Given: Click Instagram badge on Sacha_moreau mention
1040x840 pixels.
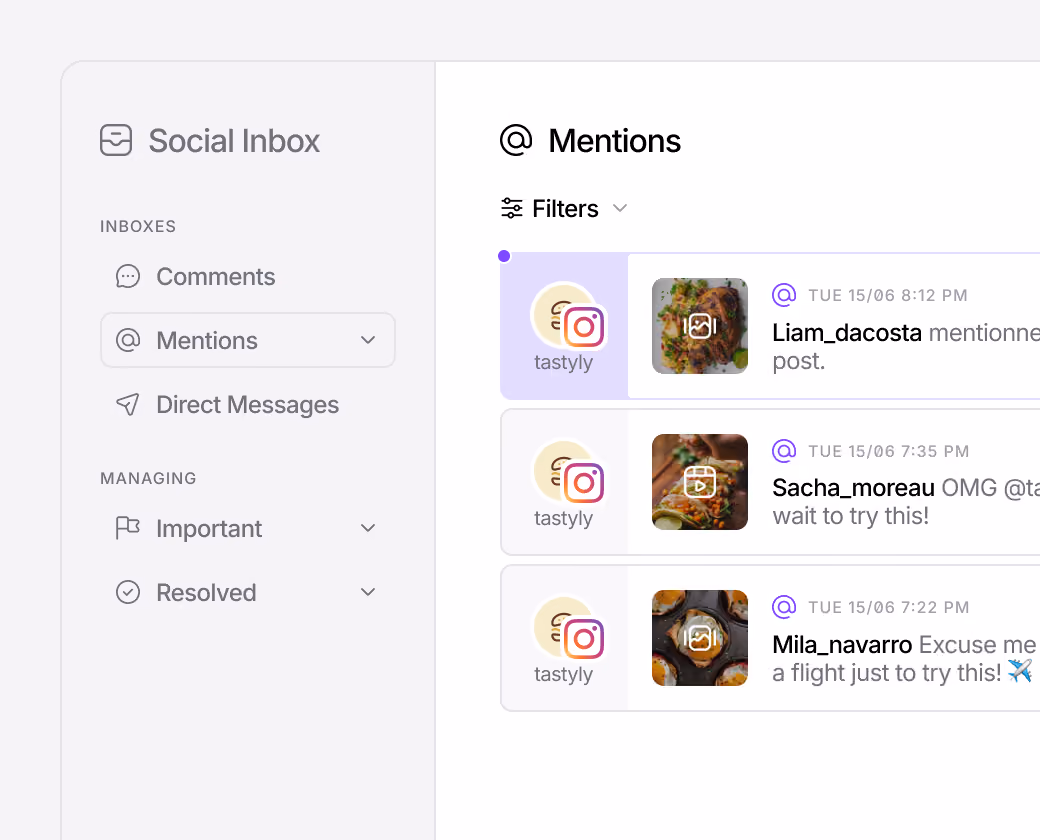Looking at the screenshot, I should (x=584, y=482).
